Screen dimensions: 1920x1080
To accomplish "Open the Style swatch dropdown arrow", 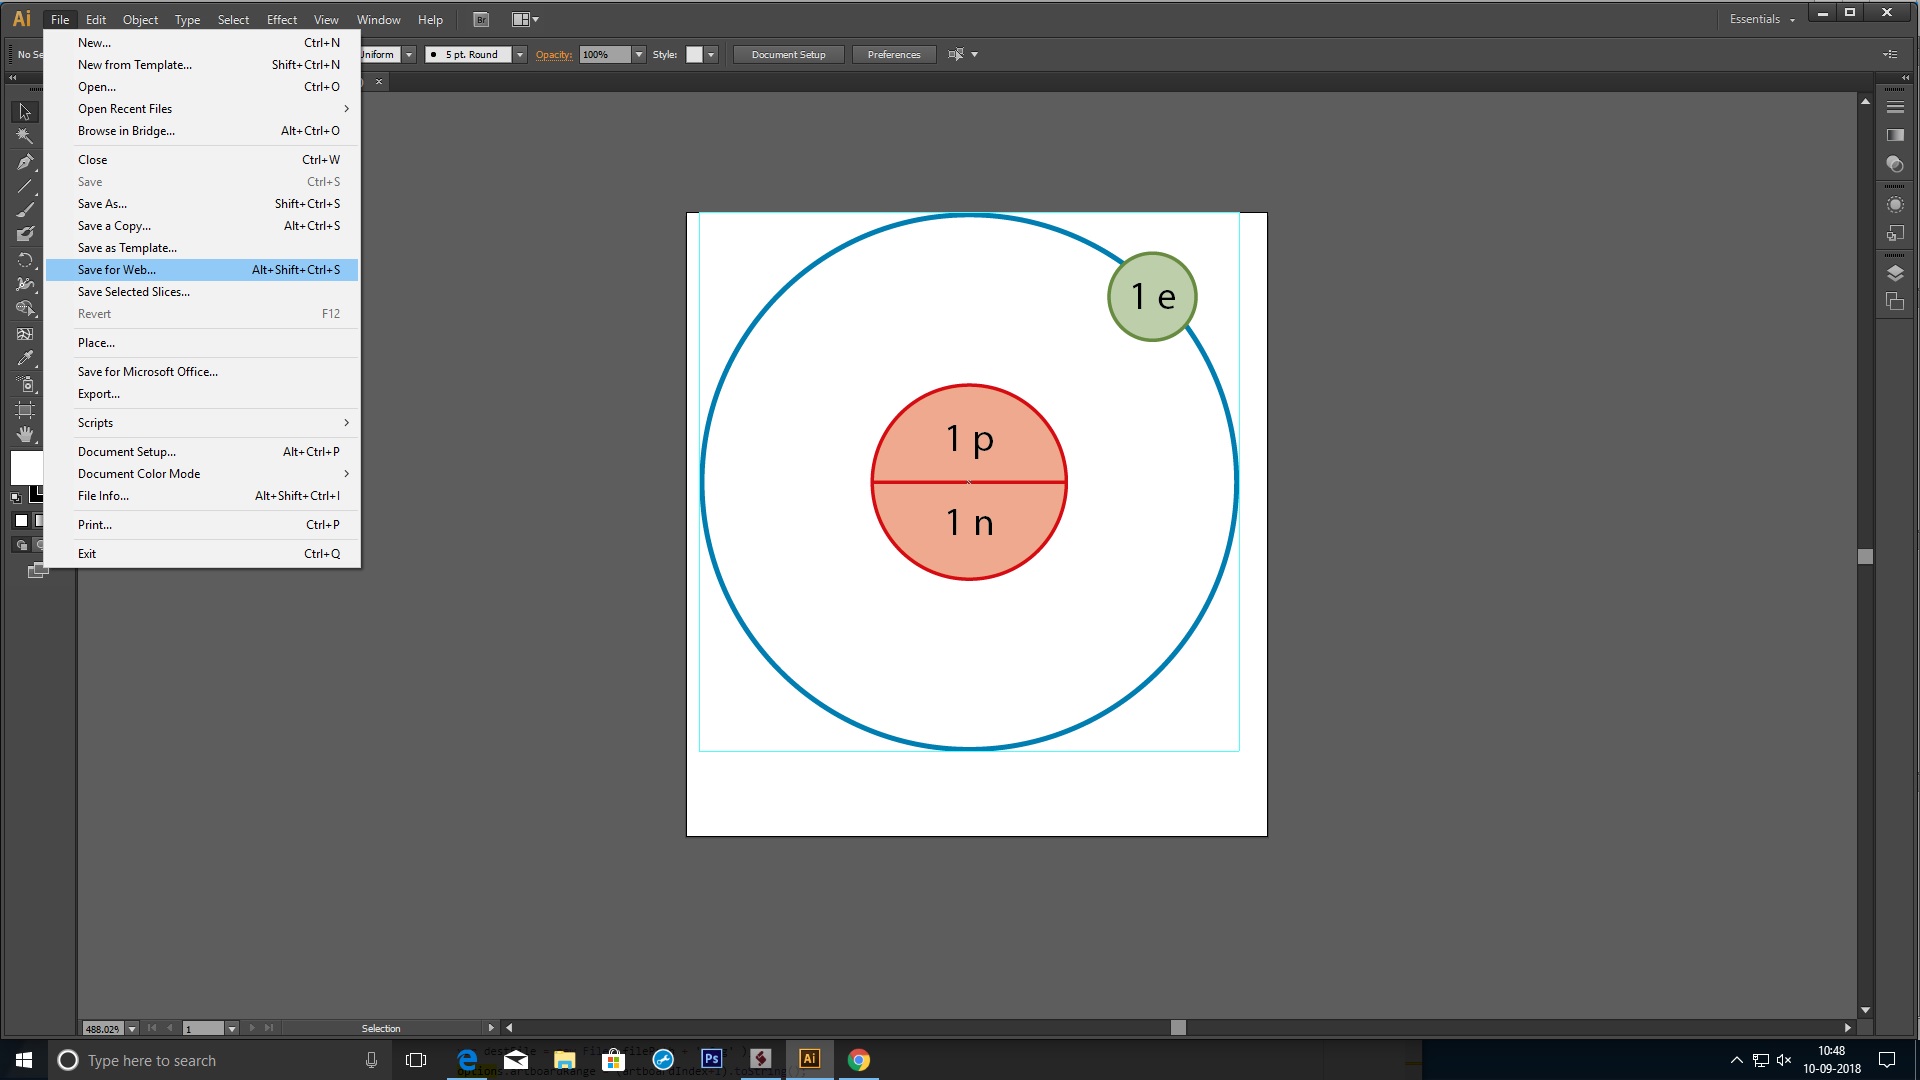I will click(x=711, y=55).
